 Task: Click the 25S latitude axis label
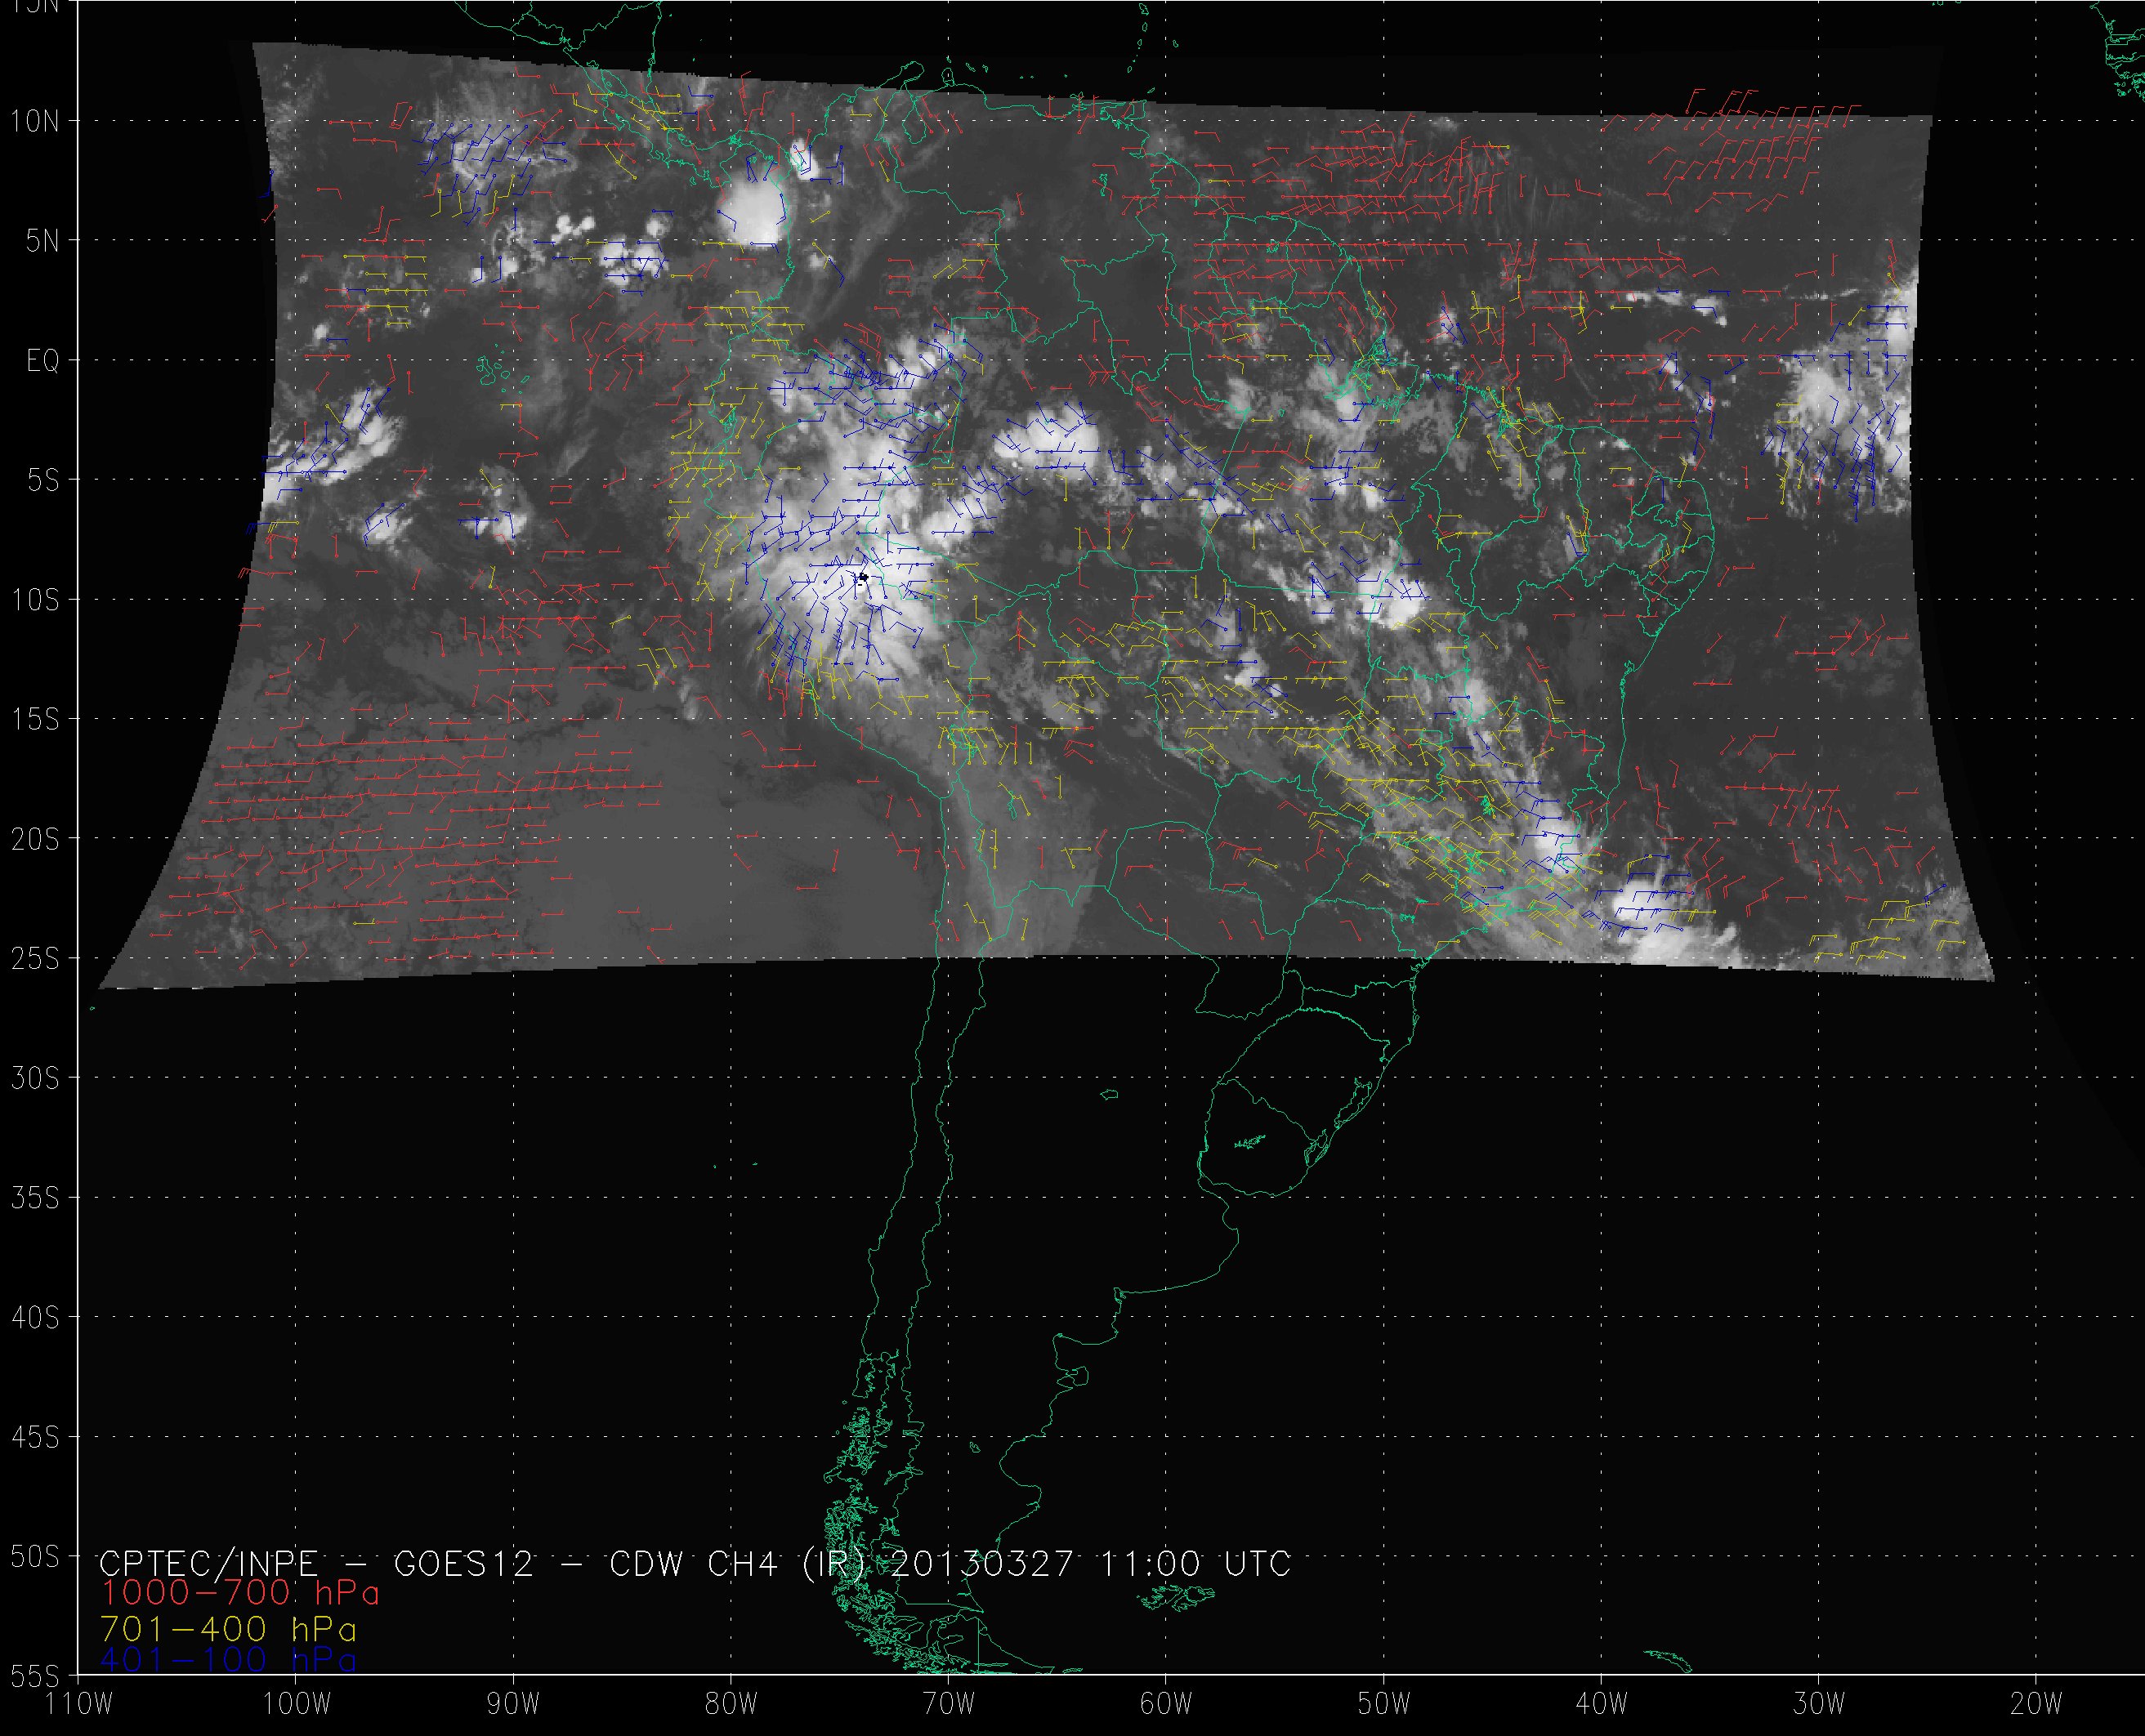coord(35,959)
